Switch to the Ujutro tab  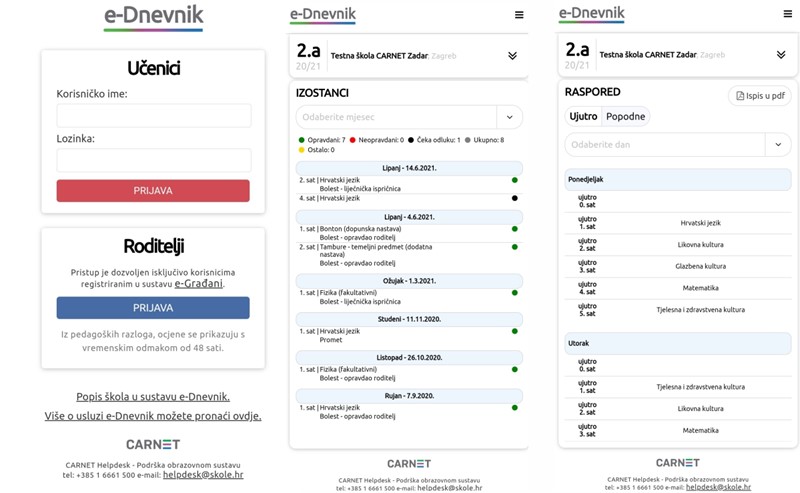(583, 117)
